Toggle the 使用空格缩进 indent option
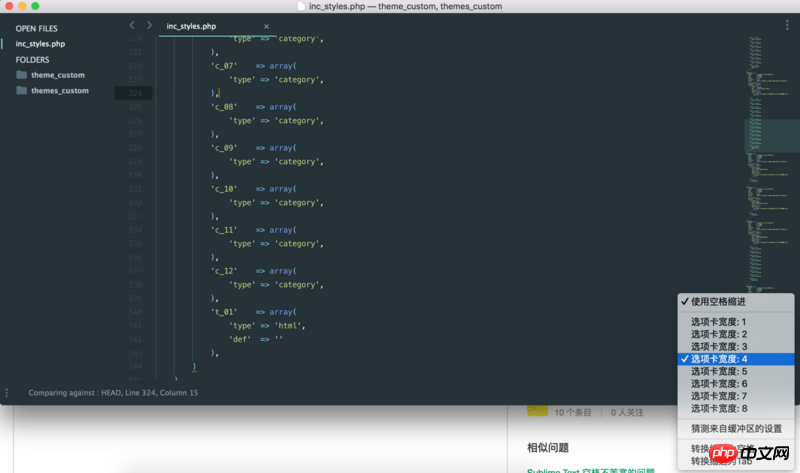800x473 pixels. click(x=717, y=301)
